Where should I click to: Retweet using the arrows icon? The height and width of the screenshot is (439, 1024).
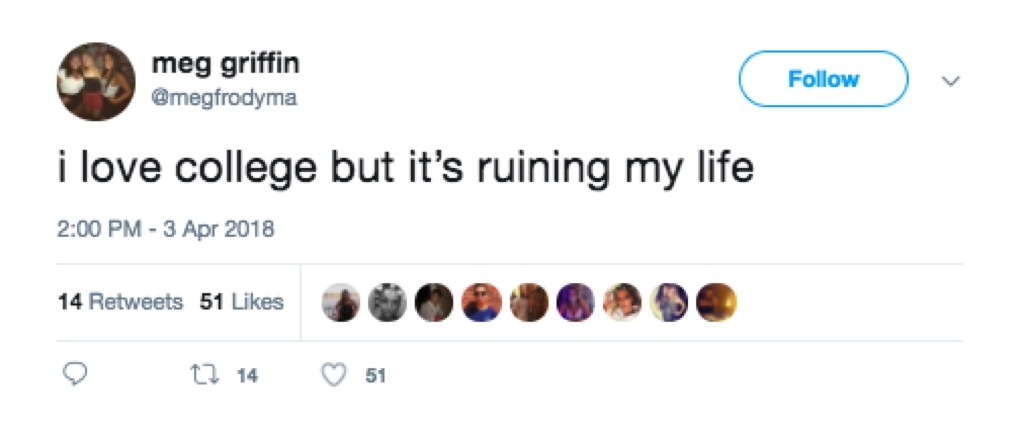pos(201,376)
